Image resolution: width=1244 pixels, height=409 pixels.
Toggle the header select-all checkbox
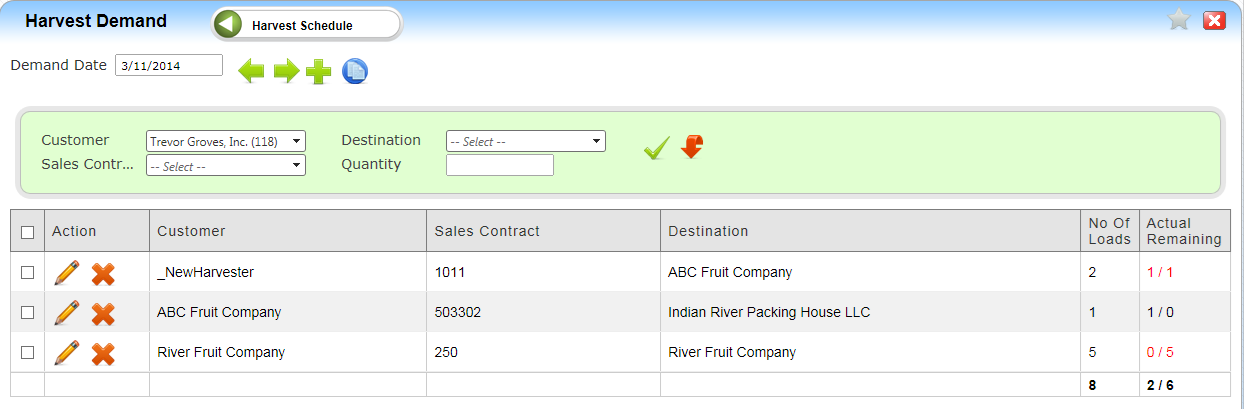[x=28, y=232]
